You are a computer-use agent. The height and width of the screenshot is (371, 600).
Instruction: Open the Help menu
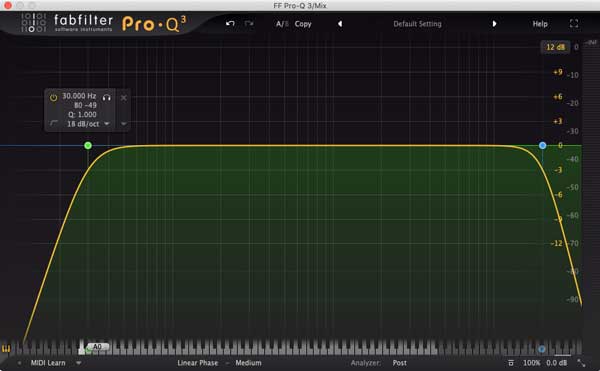click(540, 24)
